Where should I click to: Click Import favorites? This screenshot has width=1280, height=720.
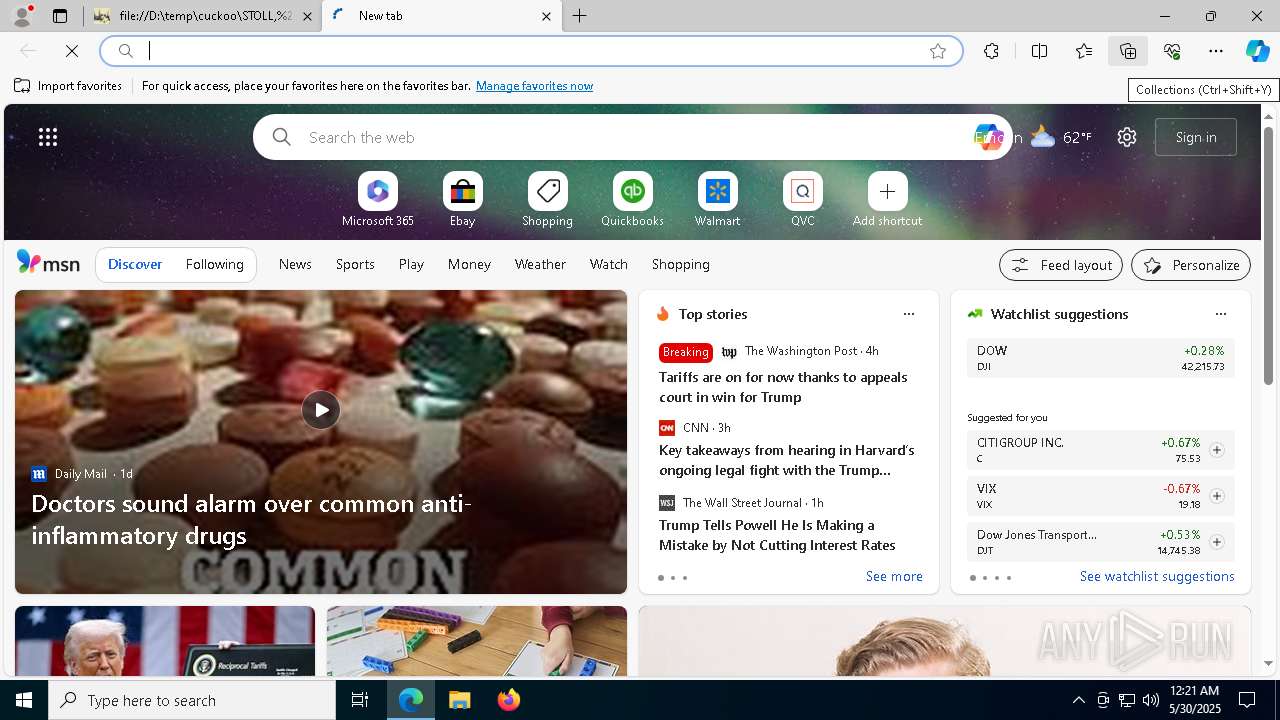[68, 86]
